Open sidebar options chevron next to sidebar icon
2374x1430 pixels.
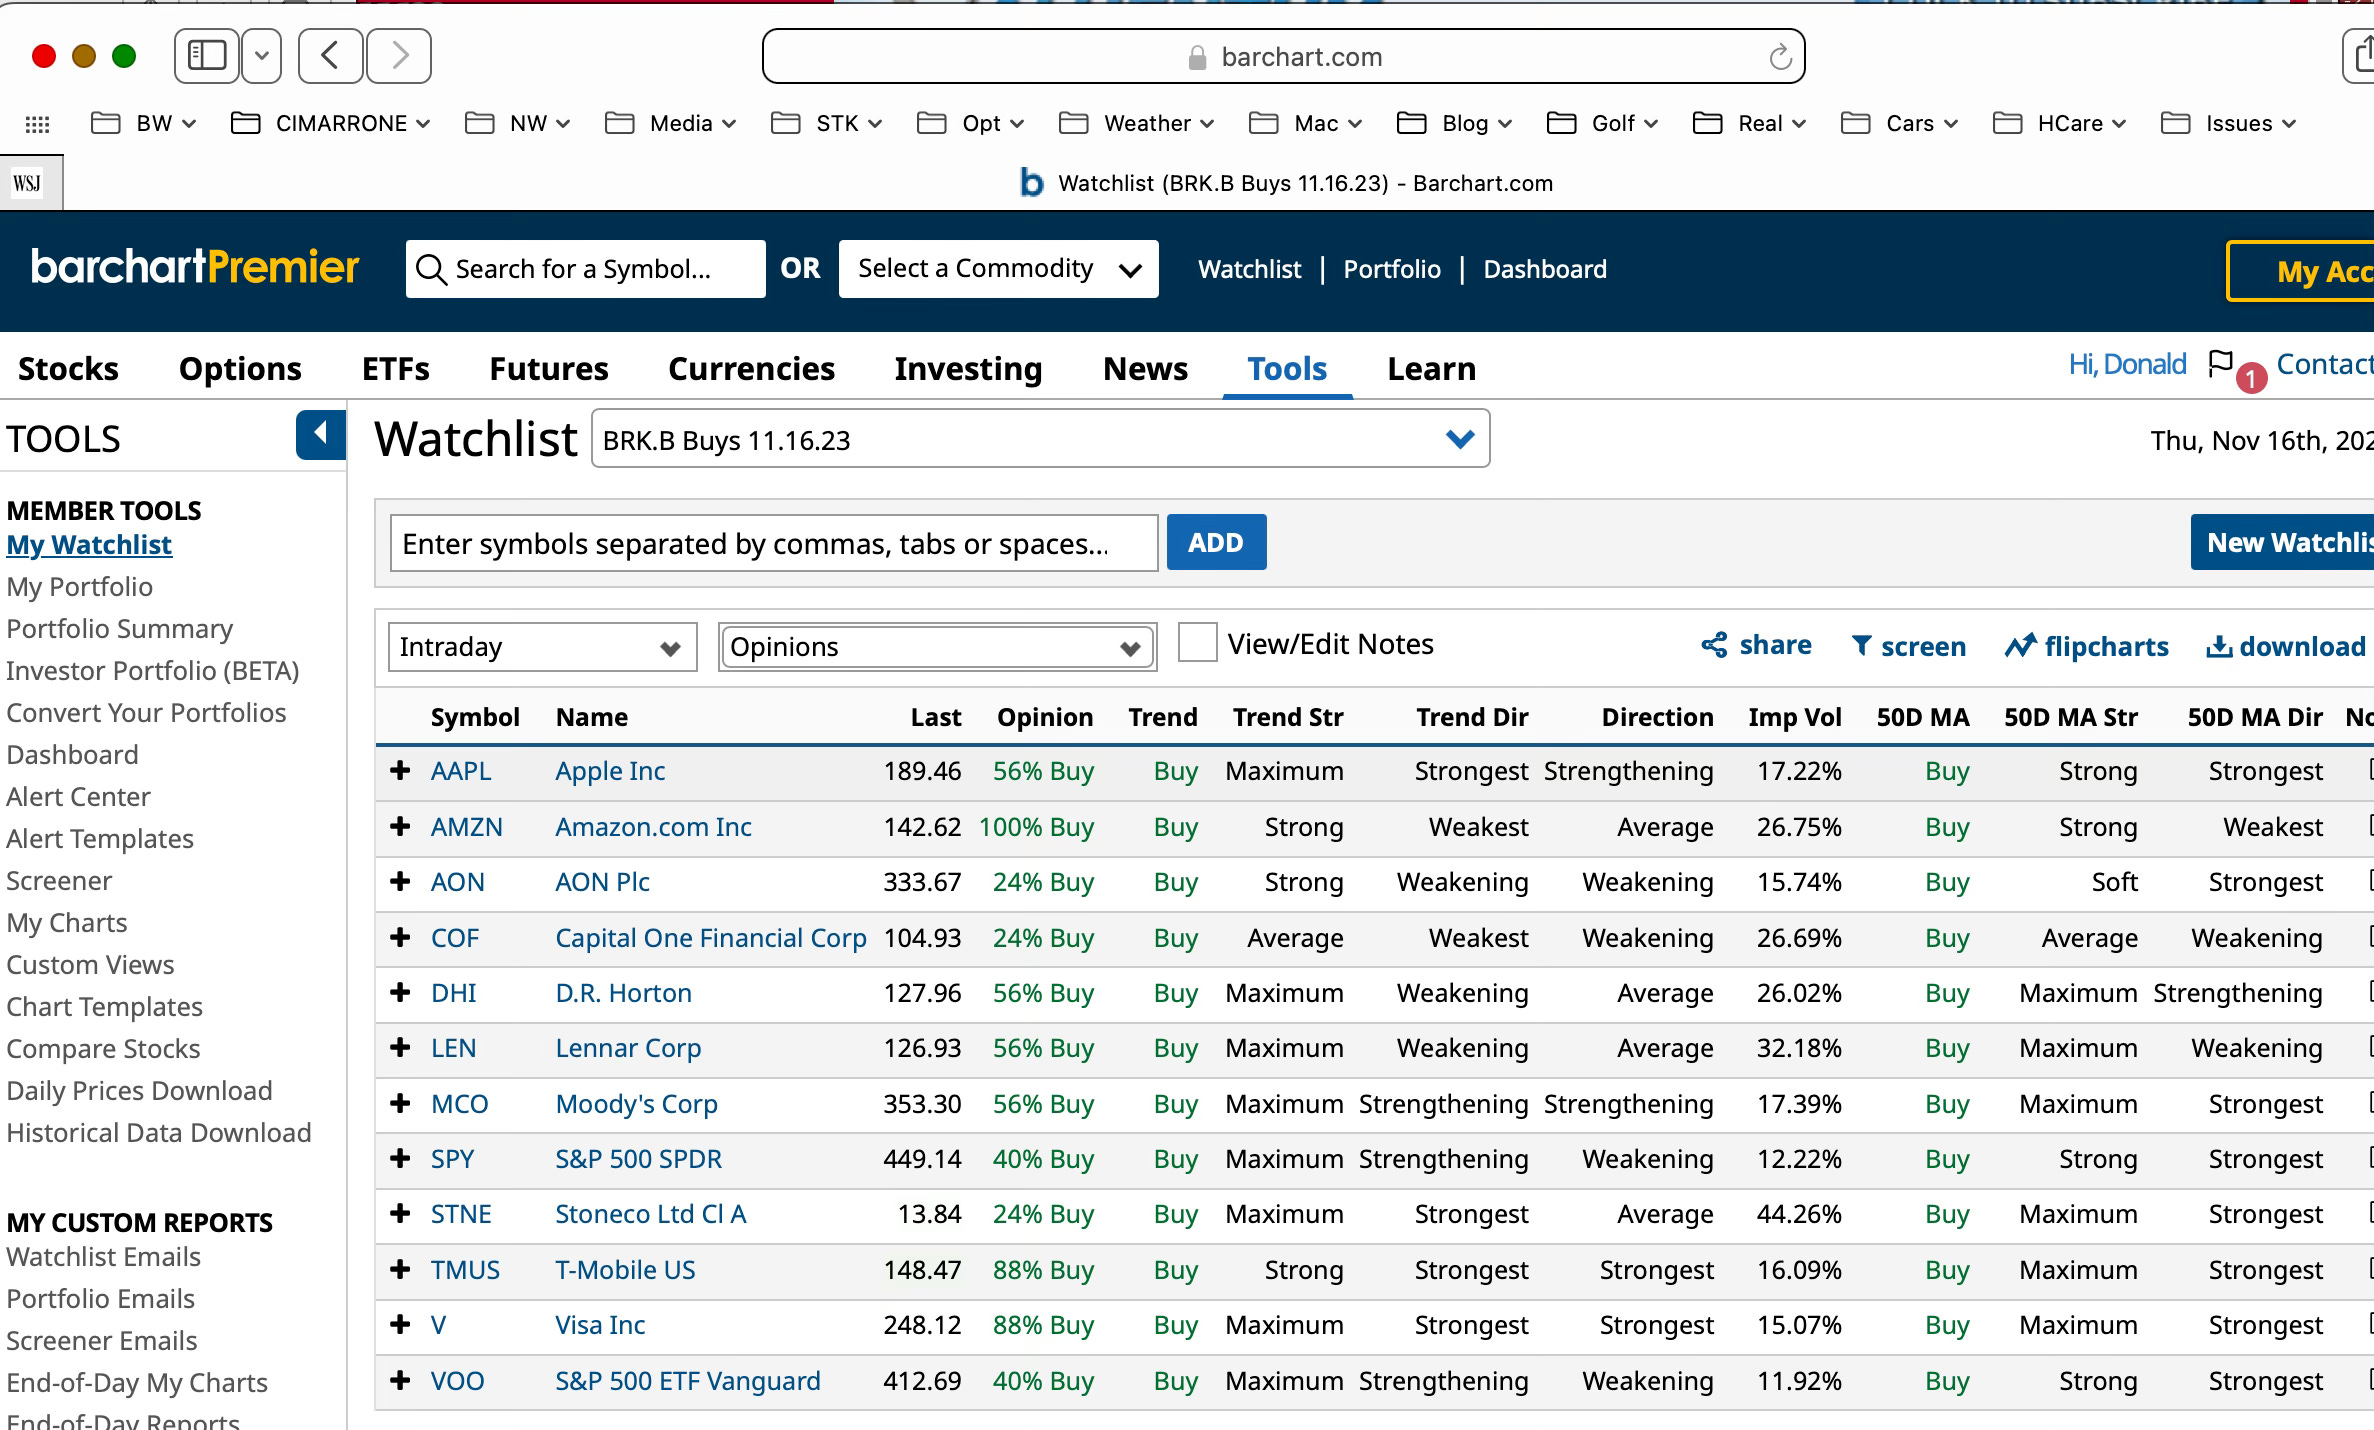tap(262, 56)
